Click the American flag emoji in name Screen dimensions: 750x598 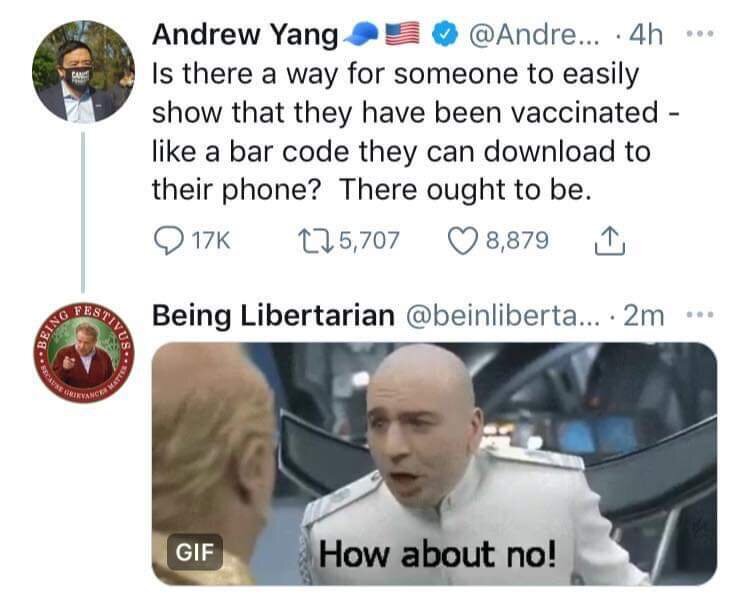(x=403, y=34)
